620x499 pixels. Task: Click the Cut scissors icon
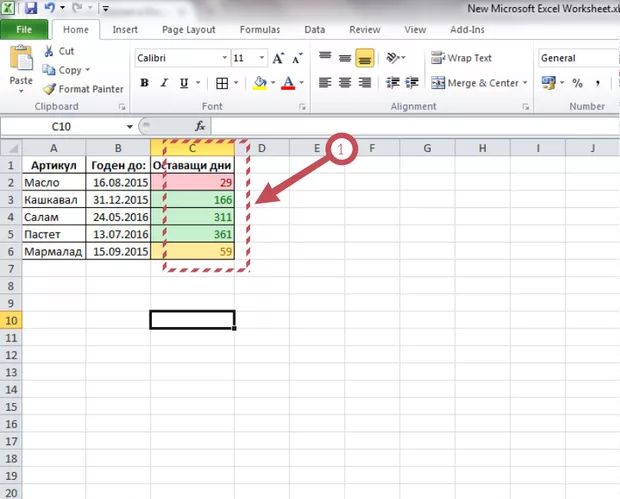[49, 51]
